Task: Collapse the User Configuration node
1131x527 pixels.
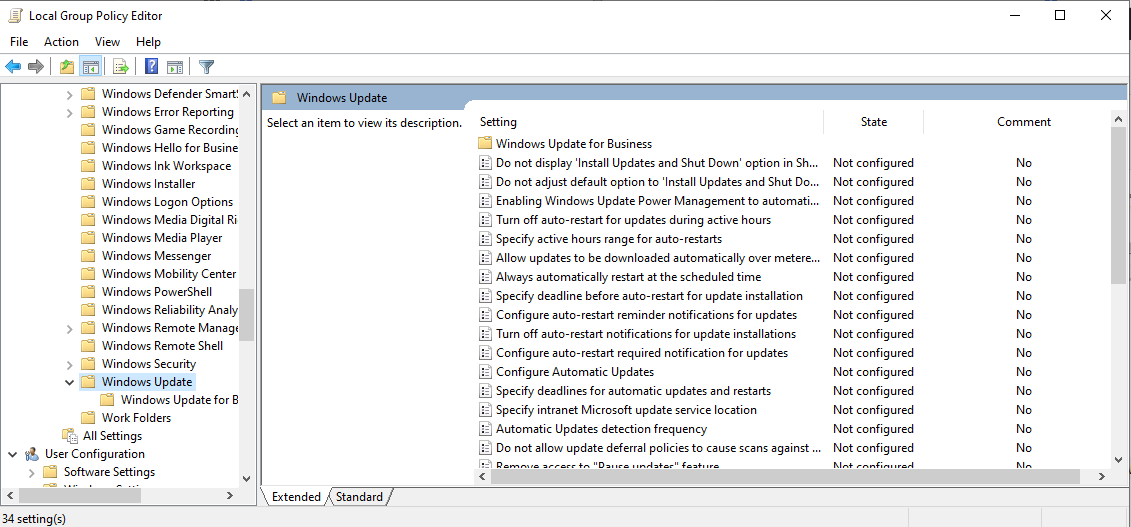Action: [13, 454]
